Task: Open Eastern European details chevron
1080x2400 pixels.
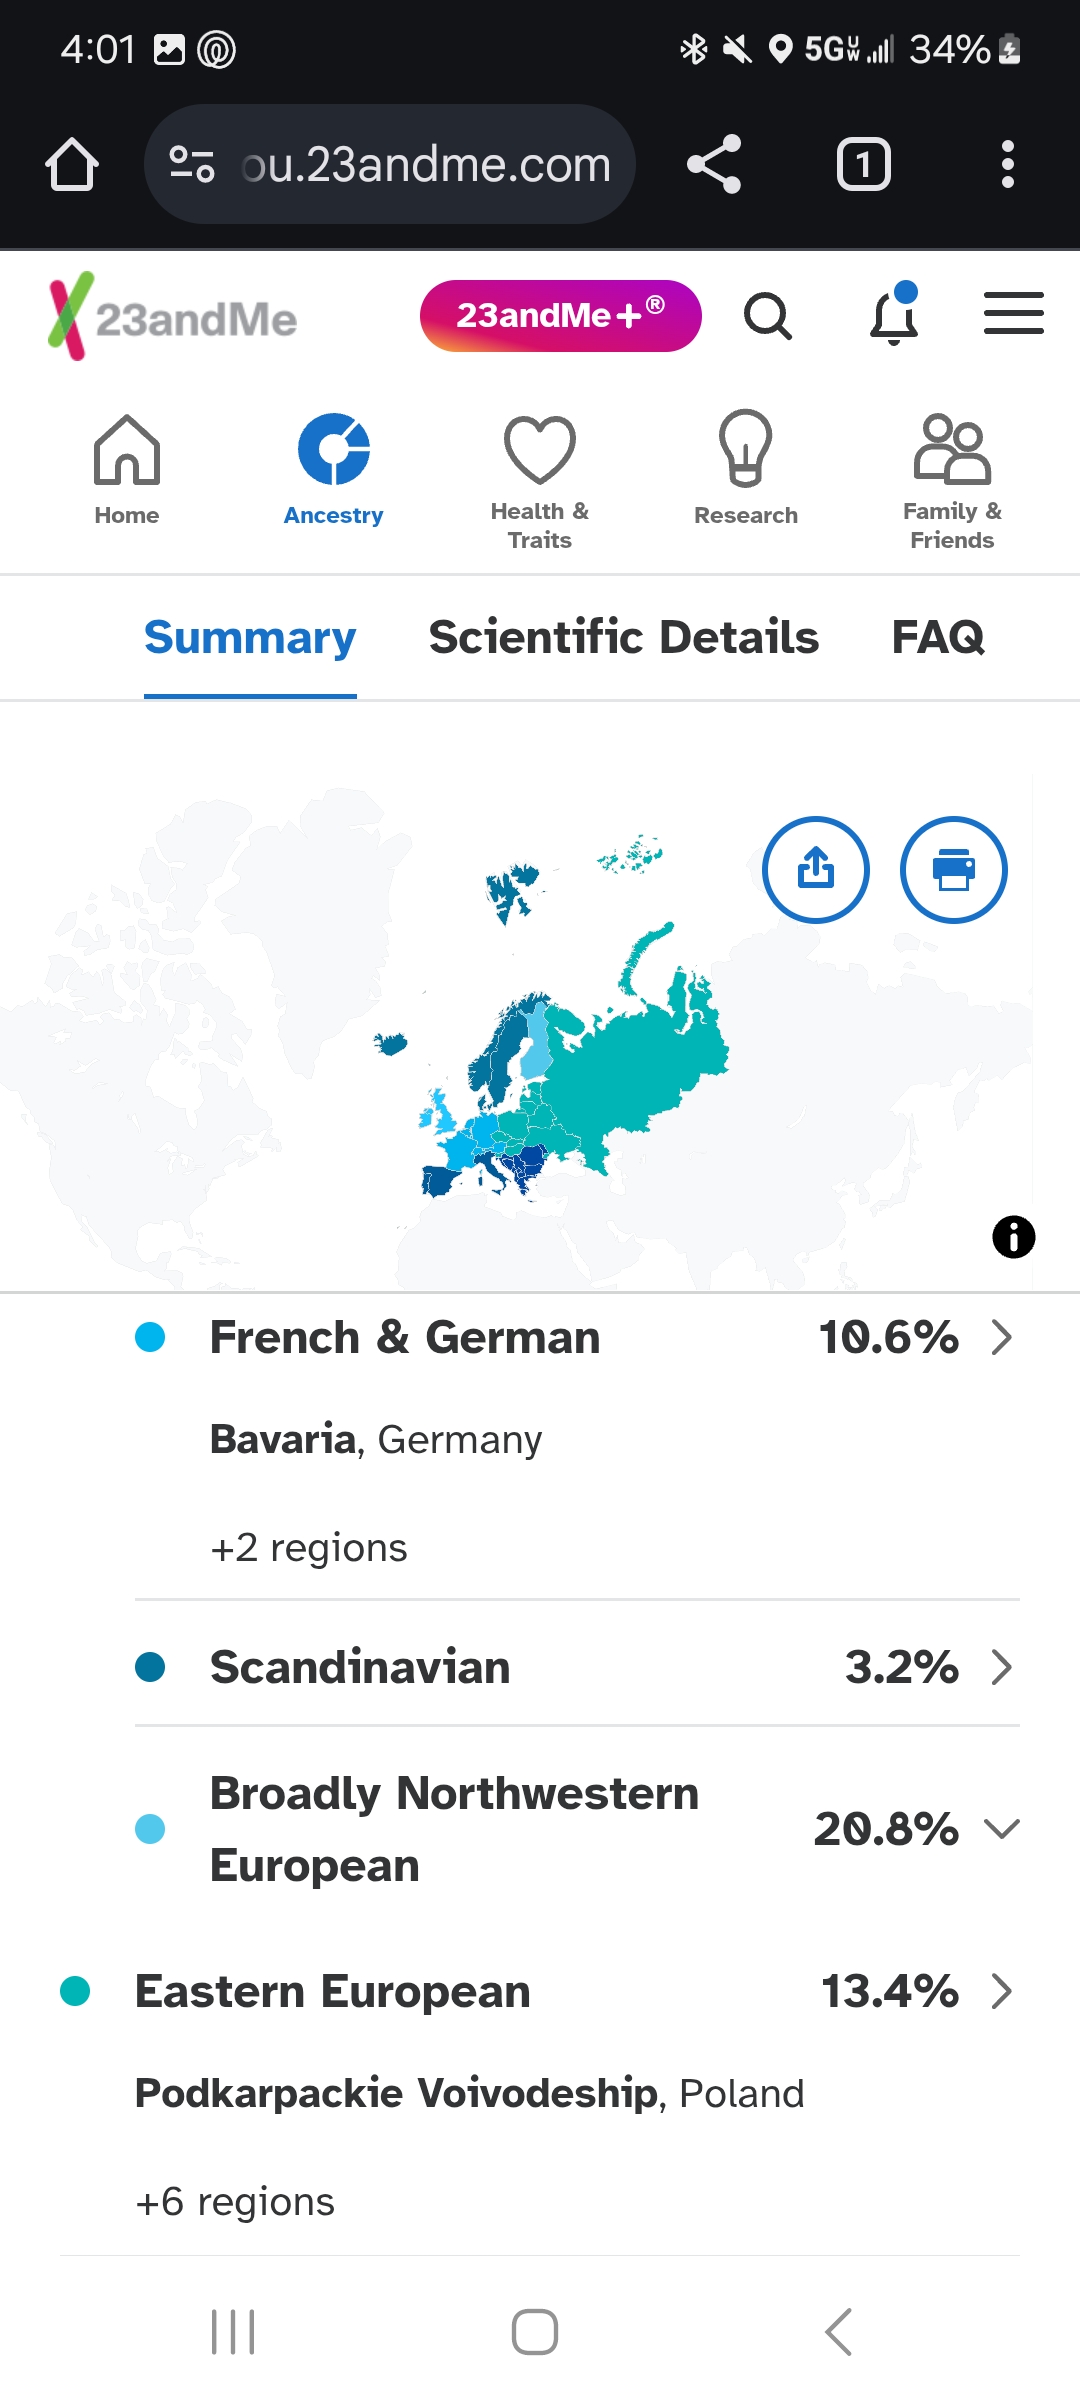Action: coord(1002,1991)
